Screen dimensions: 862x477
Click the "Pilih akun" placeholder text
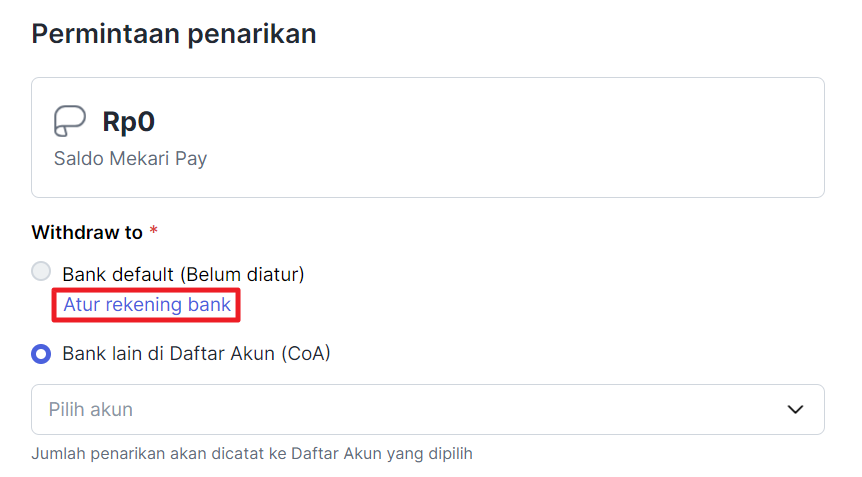pos(91,409)
